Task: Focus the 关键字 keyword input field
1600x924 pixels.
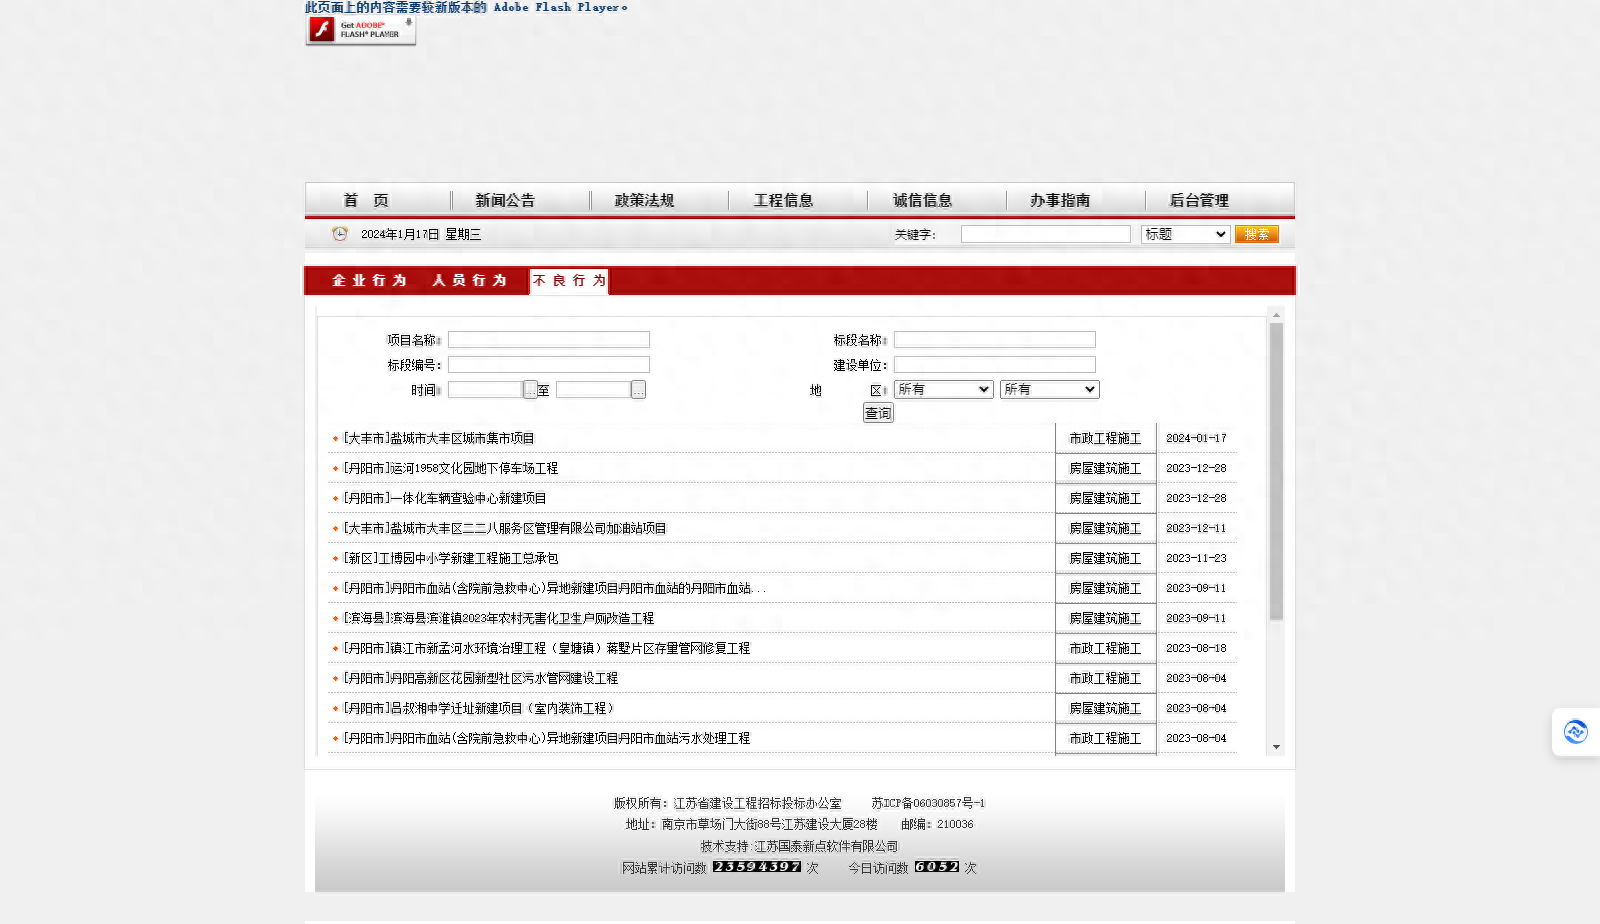Action: tap(1046, 234)
